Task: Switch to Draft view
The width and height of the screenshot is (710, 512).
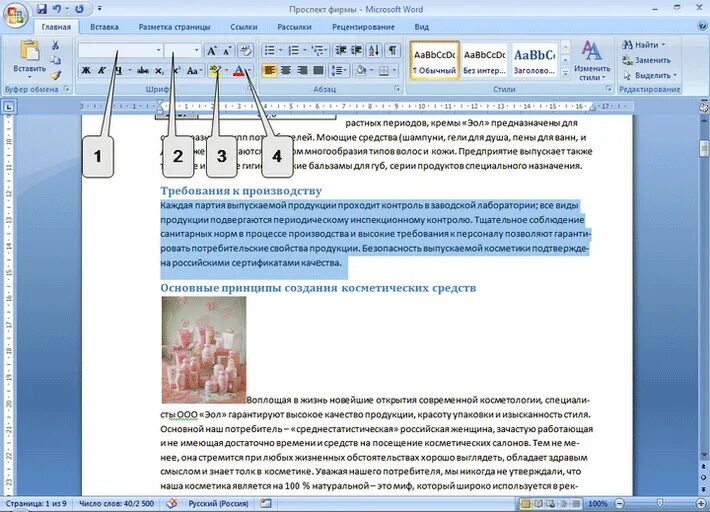Action: point(576,503)
